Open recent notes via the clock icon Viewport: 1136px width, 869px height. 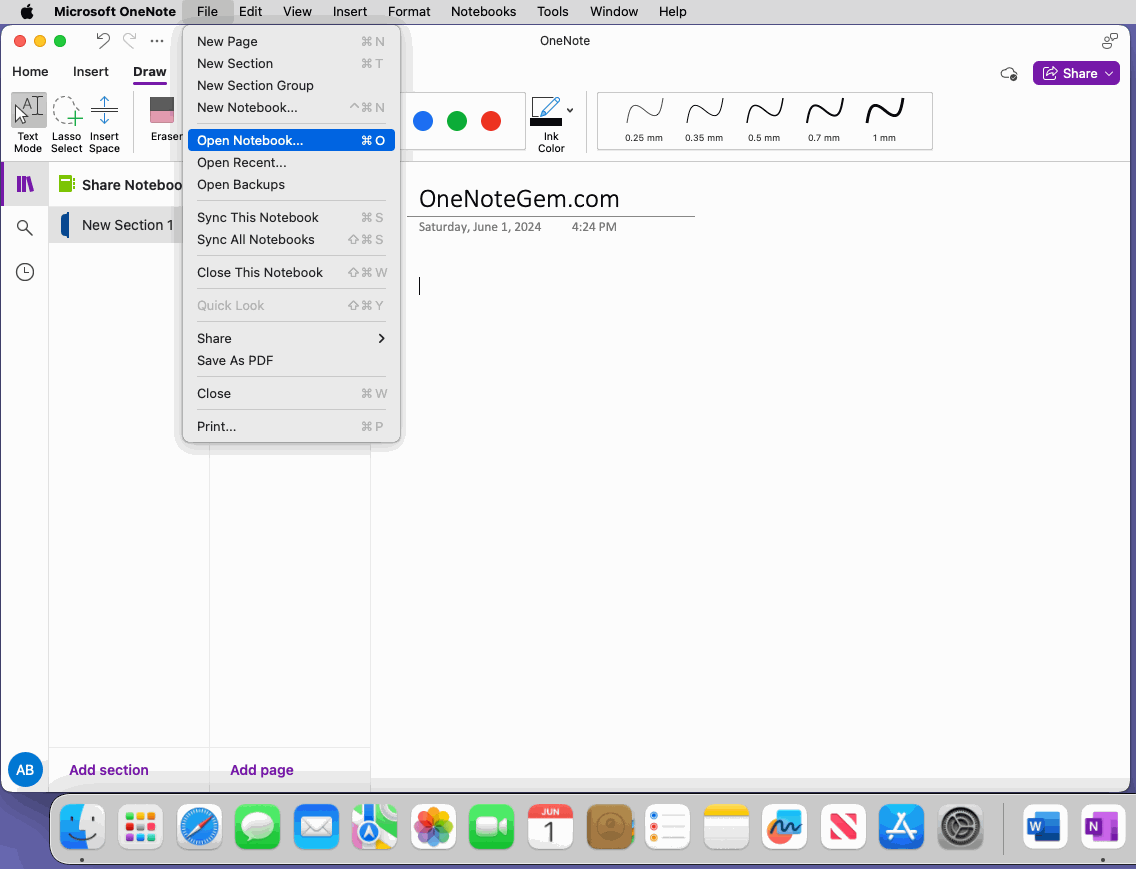[x=24, y=271]
